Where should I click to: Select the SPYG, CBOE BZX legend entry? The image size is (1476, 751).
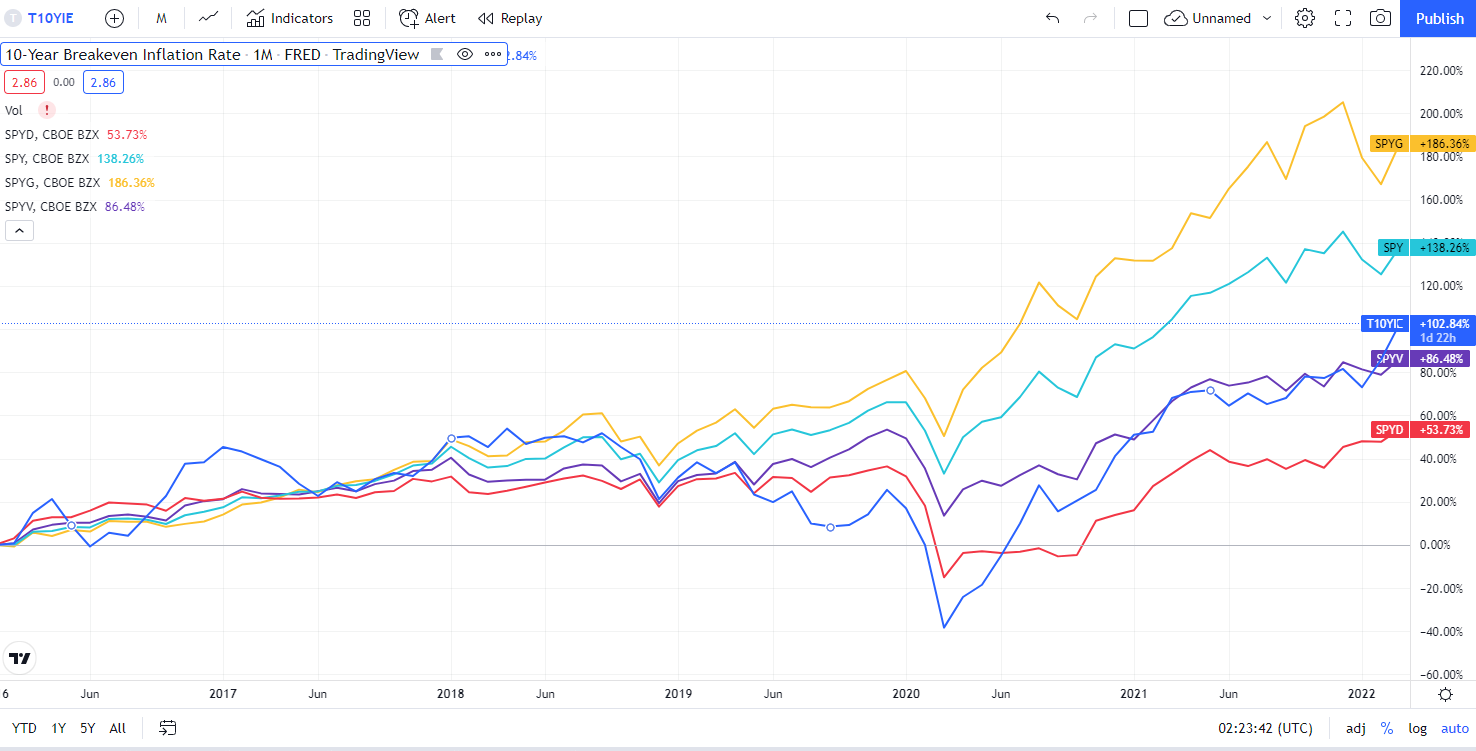[x=52, y=183]
